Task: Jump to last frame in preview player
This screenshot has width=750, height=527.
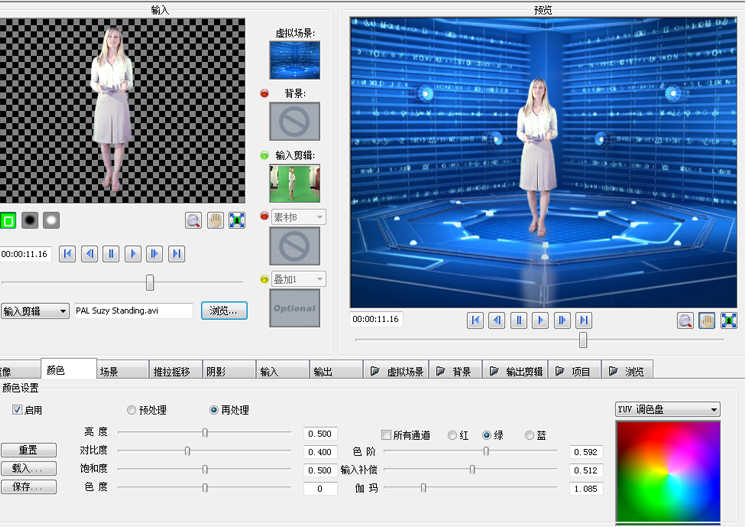Action: (x=584, y=320)
